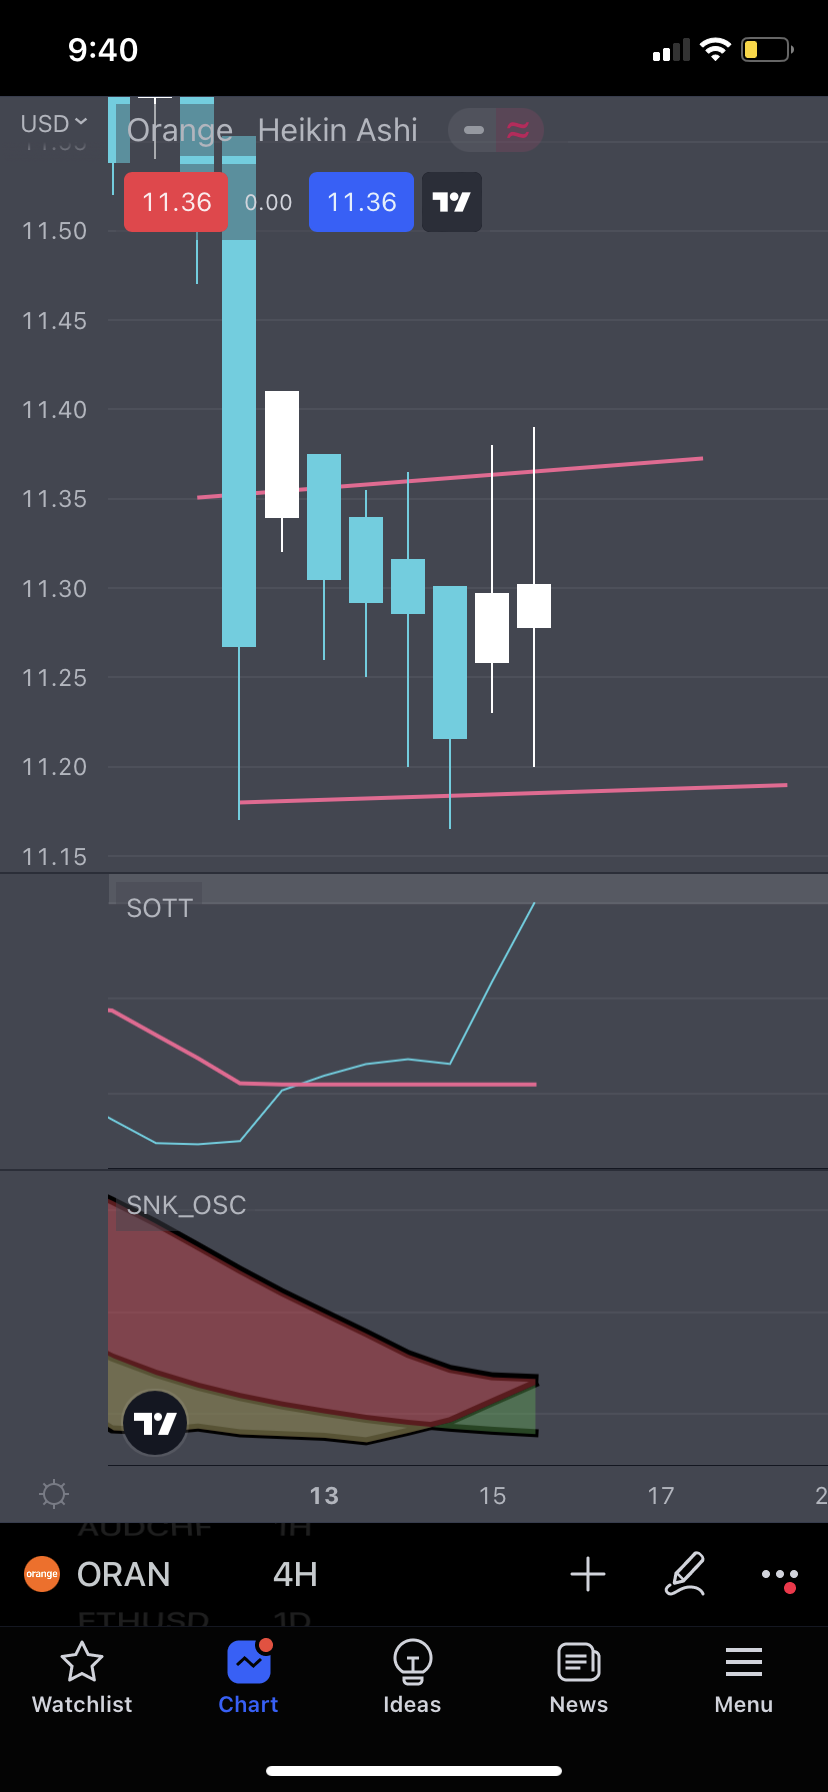Screen dimensions: 828x1792
Task: Tap the blue Chart tab icon
Action: click(249, 1664)
